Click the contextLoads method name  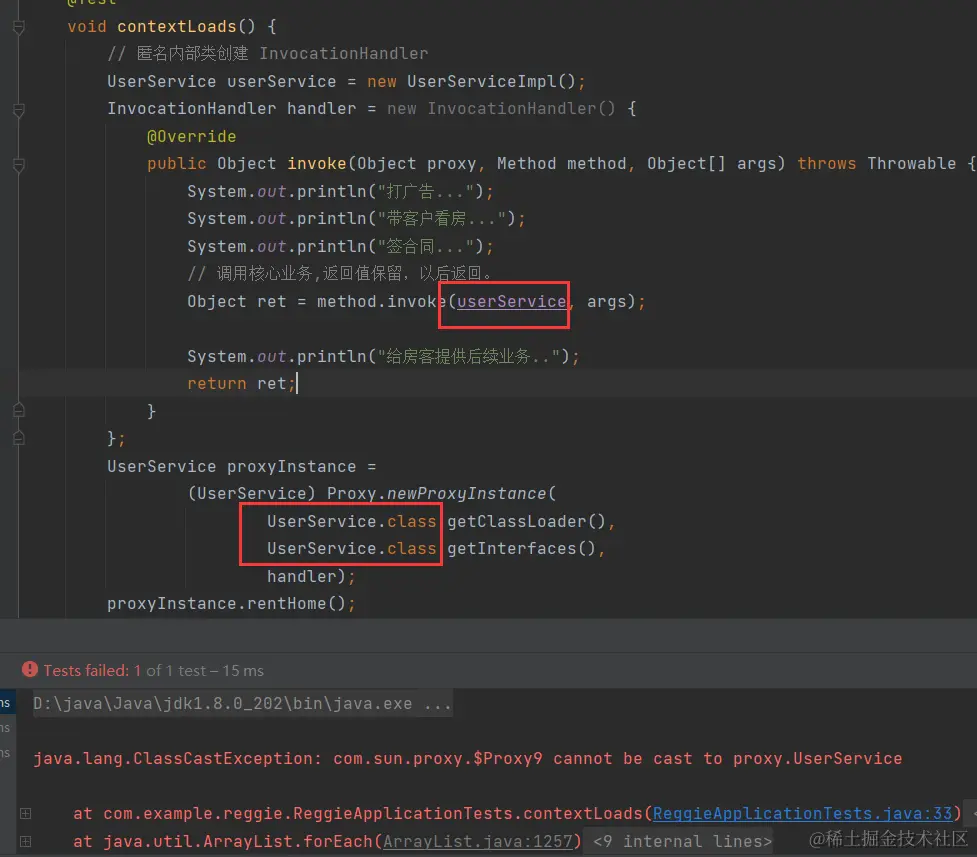pos(177,27)
